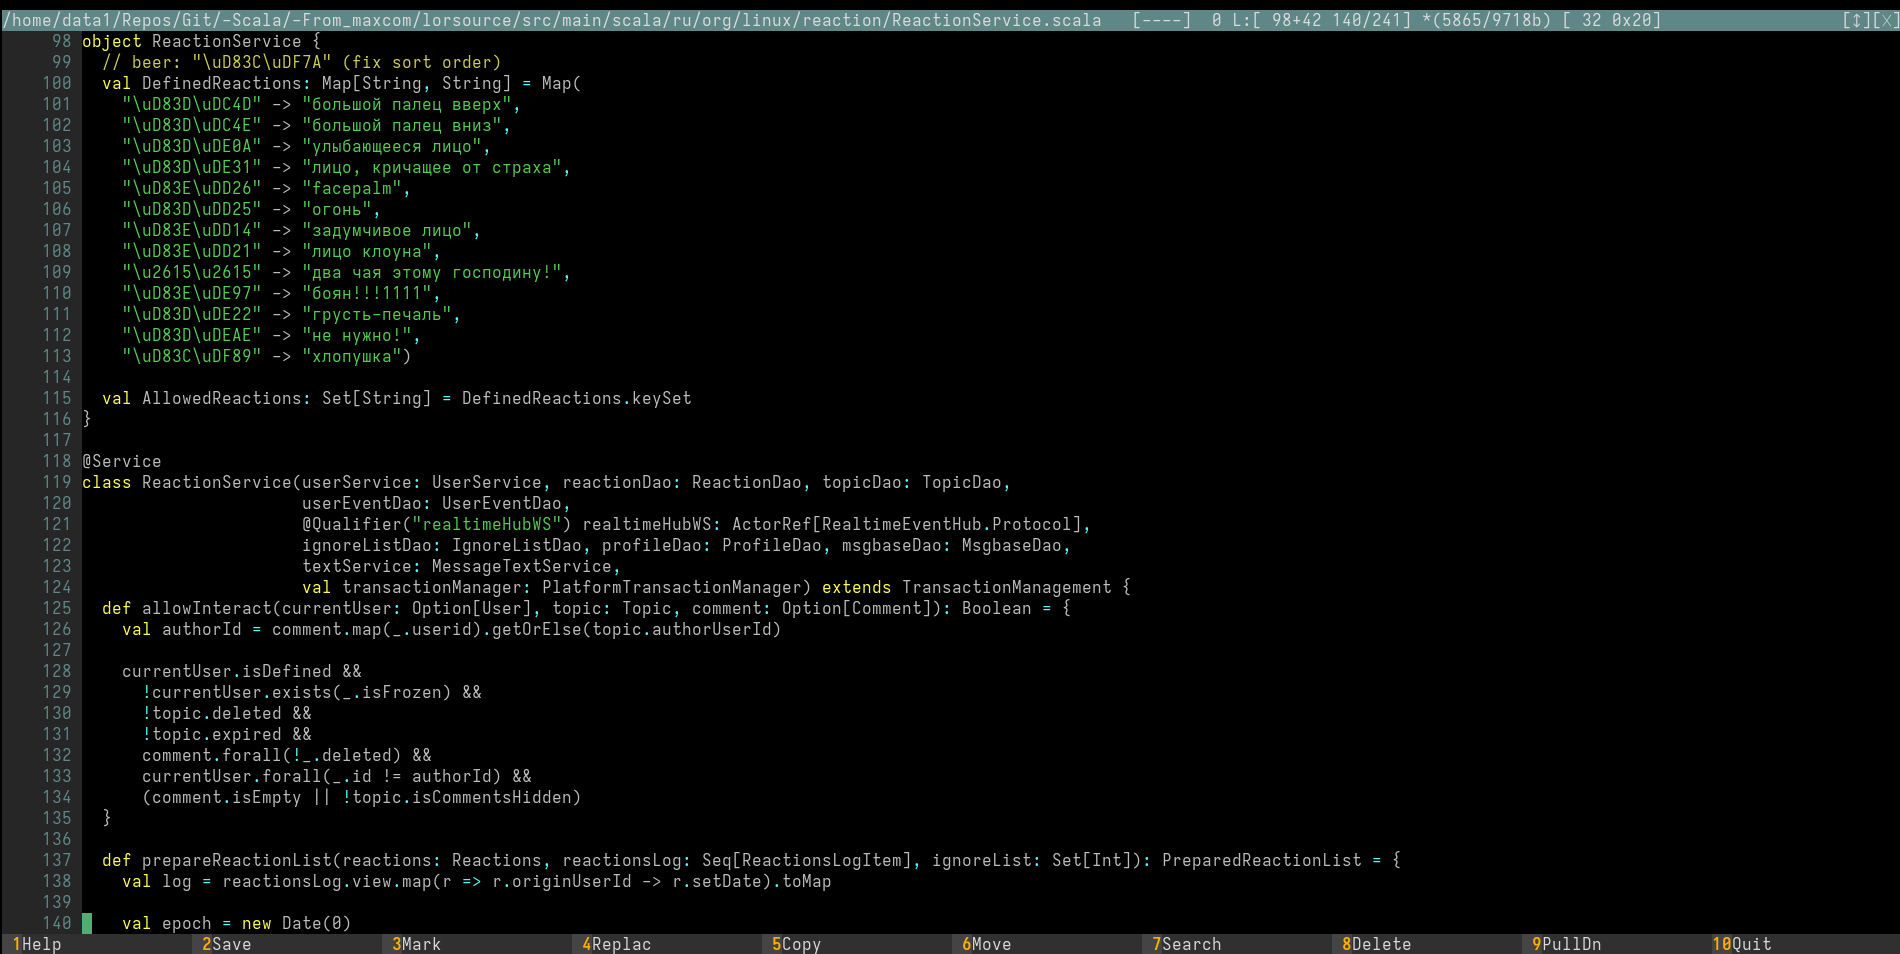Open the 7Search function
The image size is (1900, 954).
pos(1186,944)
